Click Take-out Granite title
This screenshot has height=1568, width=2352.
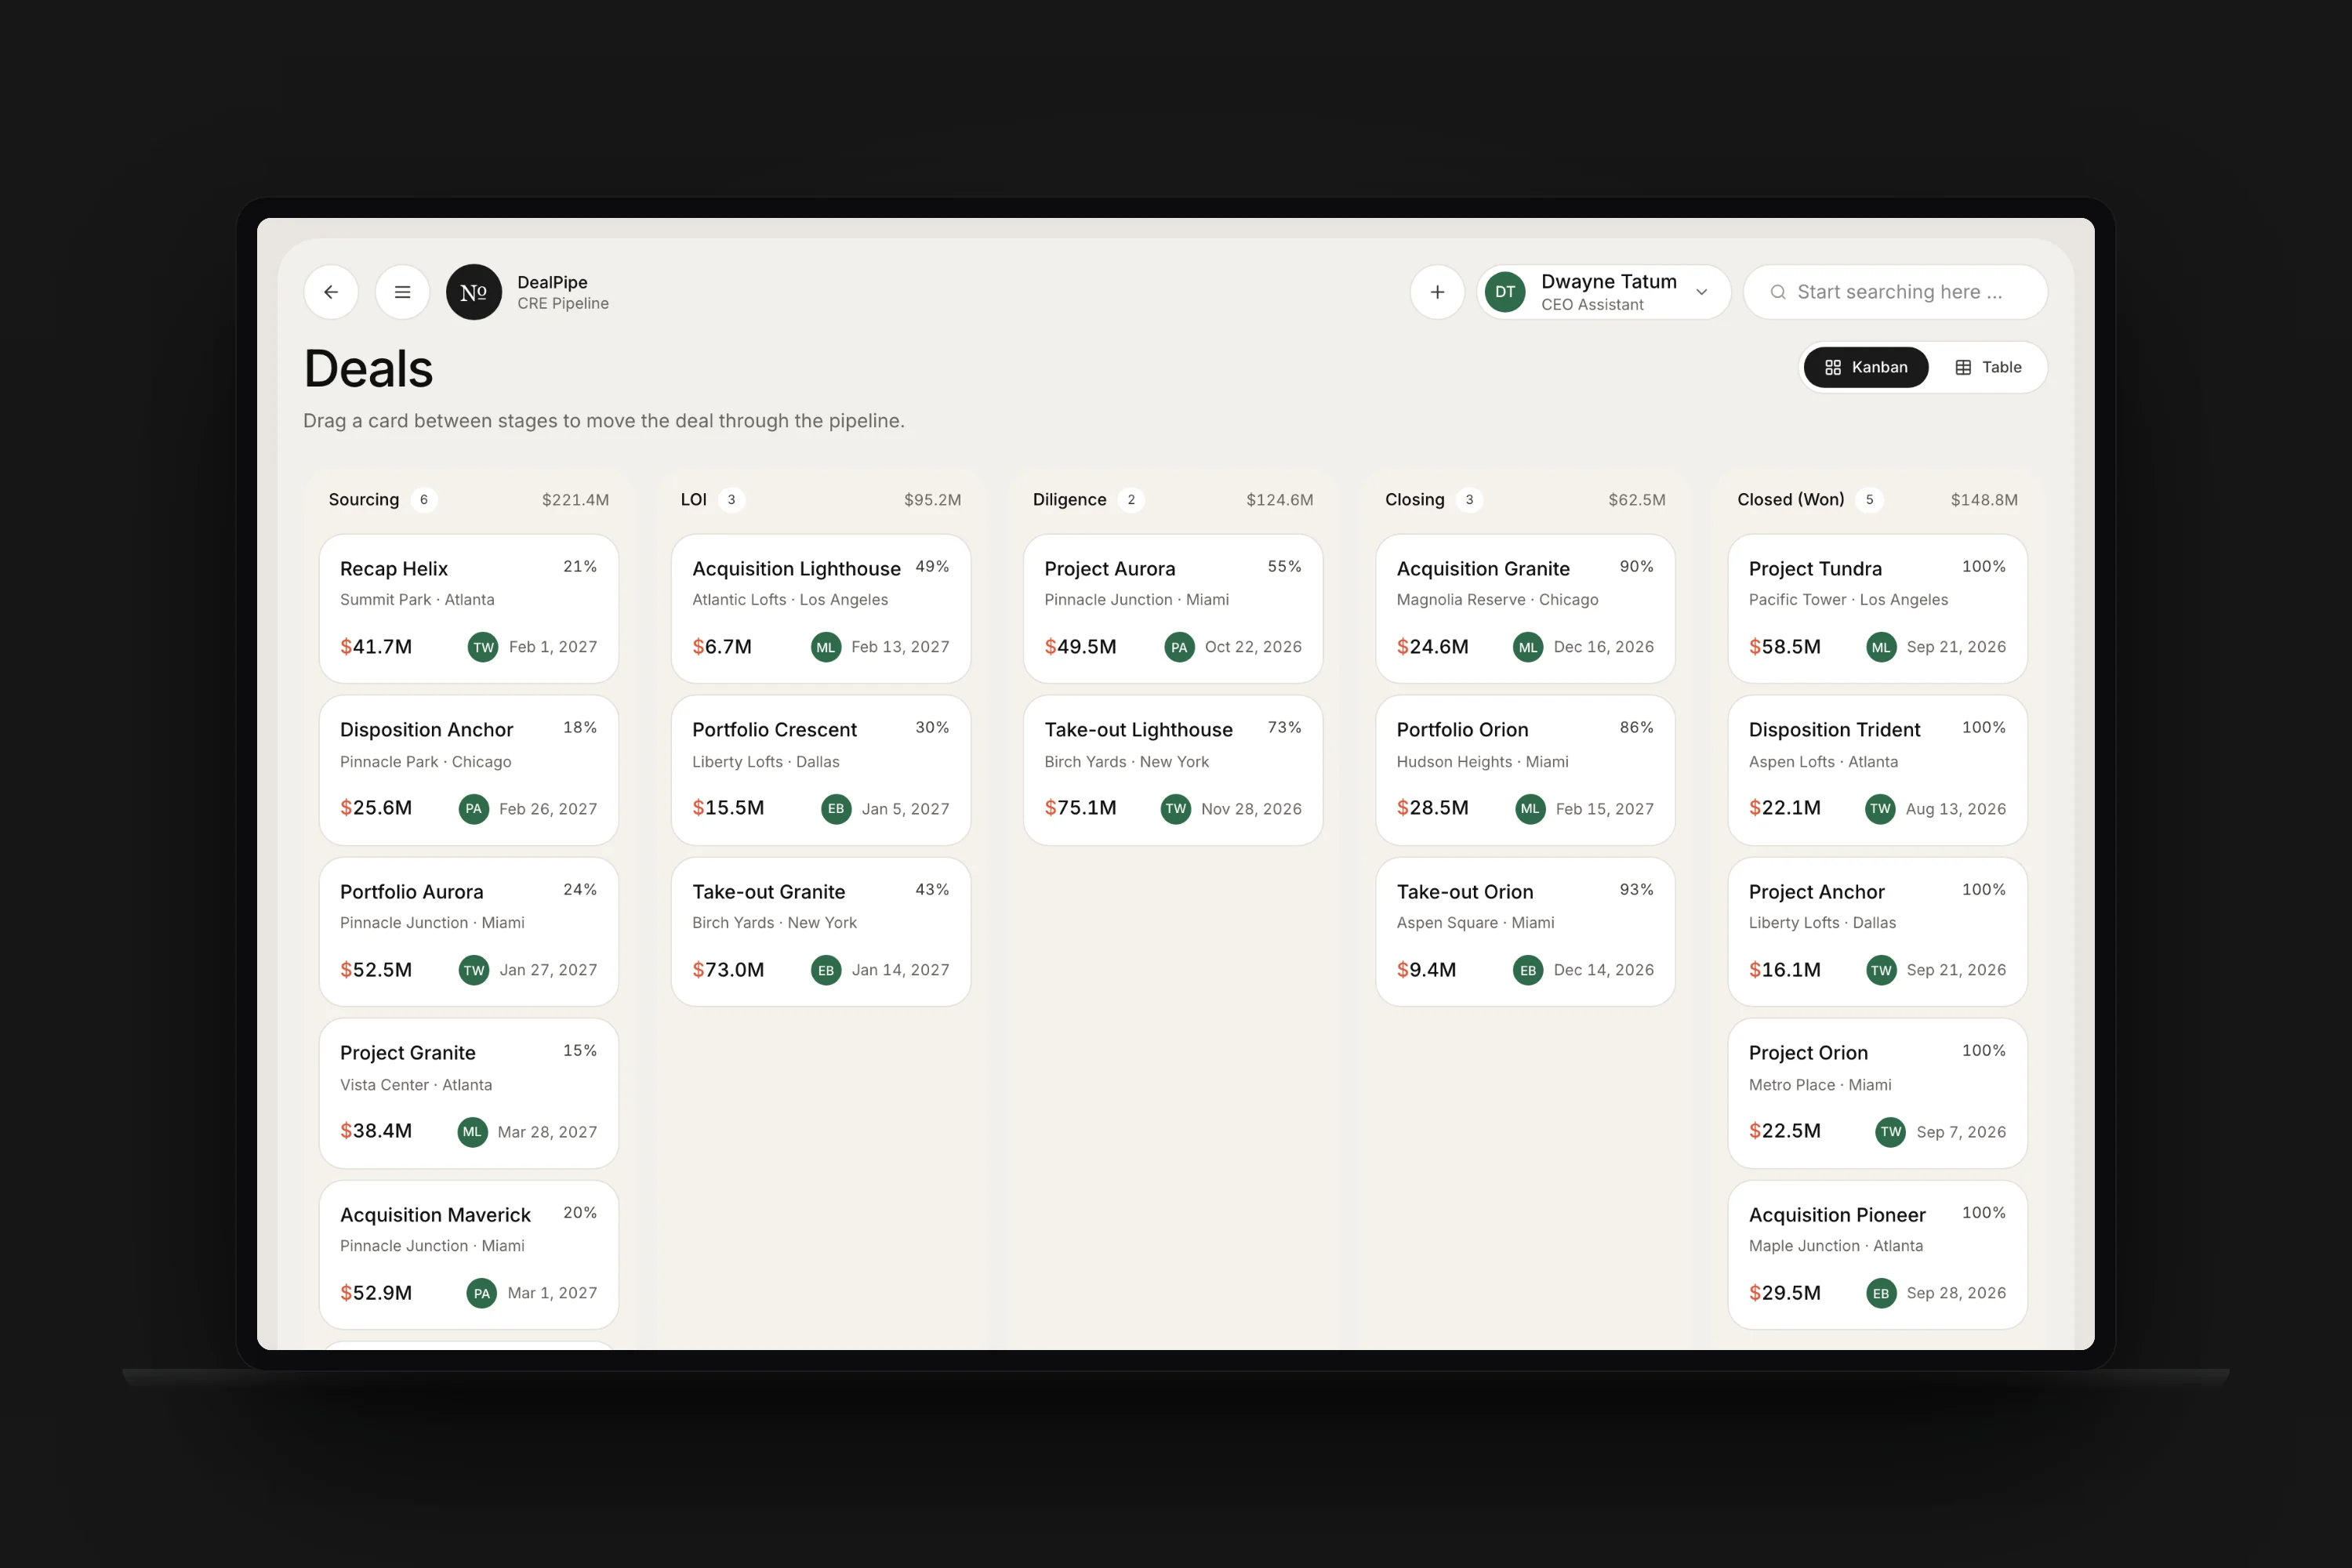point(768,891)
